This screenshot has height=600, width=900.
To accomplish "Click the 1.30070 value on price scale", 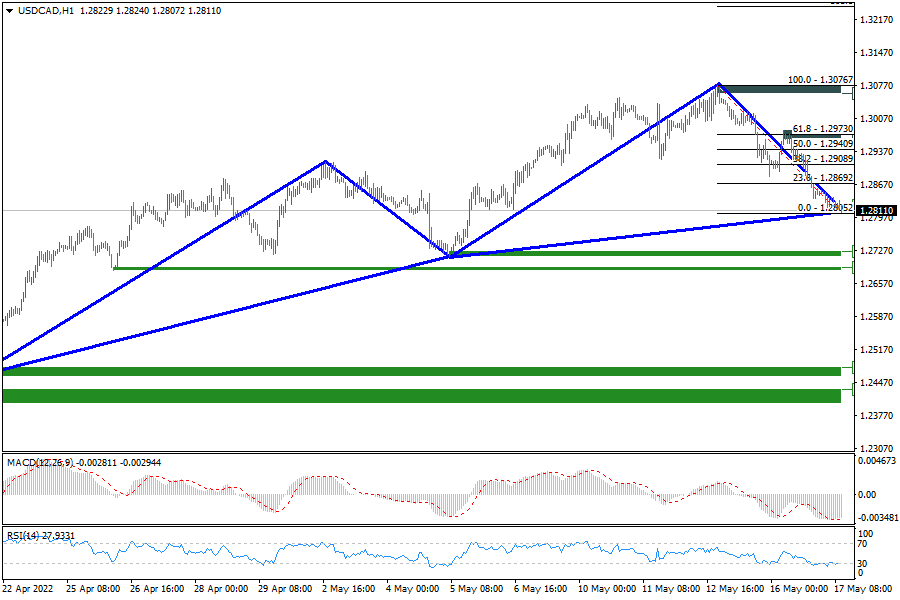I will tap(876, 118).
